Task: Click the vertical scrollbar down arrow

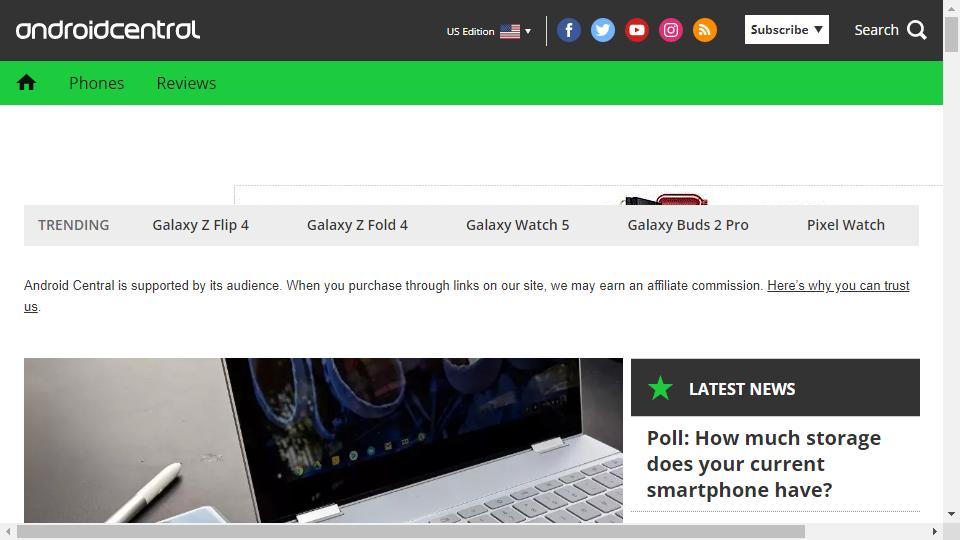Action: [951, 514]
